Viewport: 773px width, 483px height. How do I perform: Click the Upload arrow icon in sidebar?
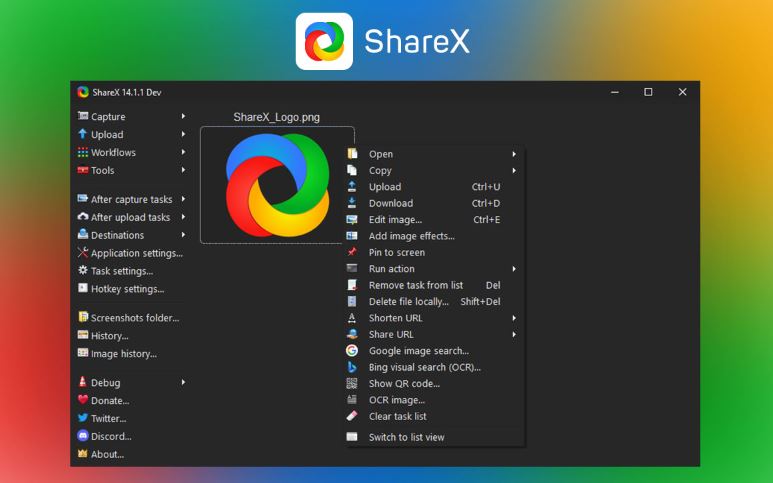point(83,134)
